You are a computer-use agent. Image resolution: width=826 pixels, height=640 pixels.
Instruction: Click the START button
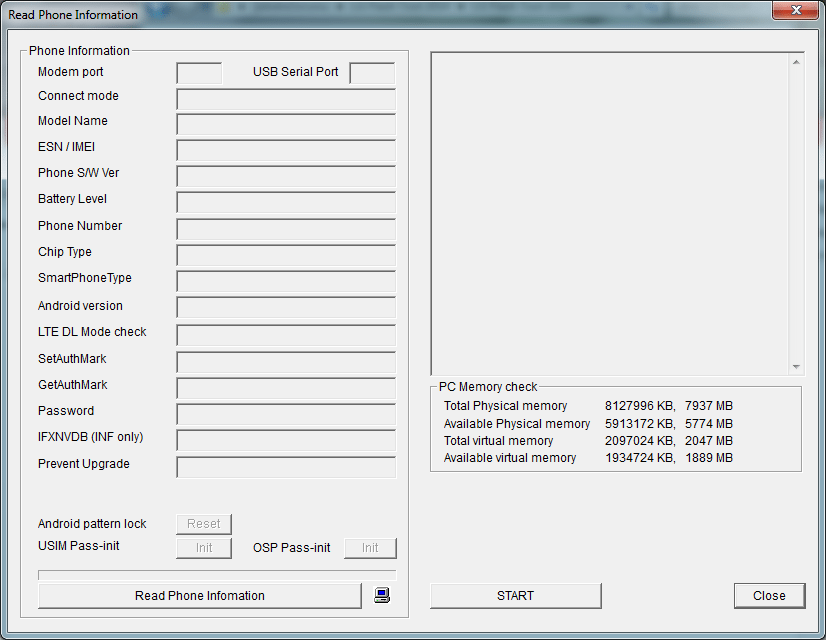coord(515,596)
